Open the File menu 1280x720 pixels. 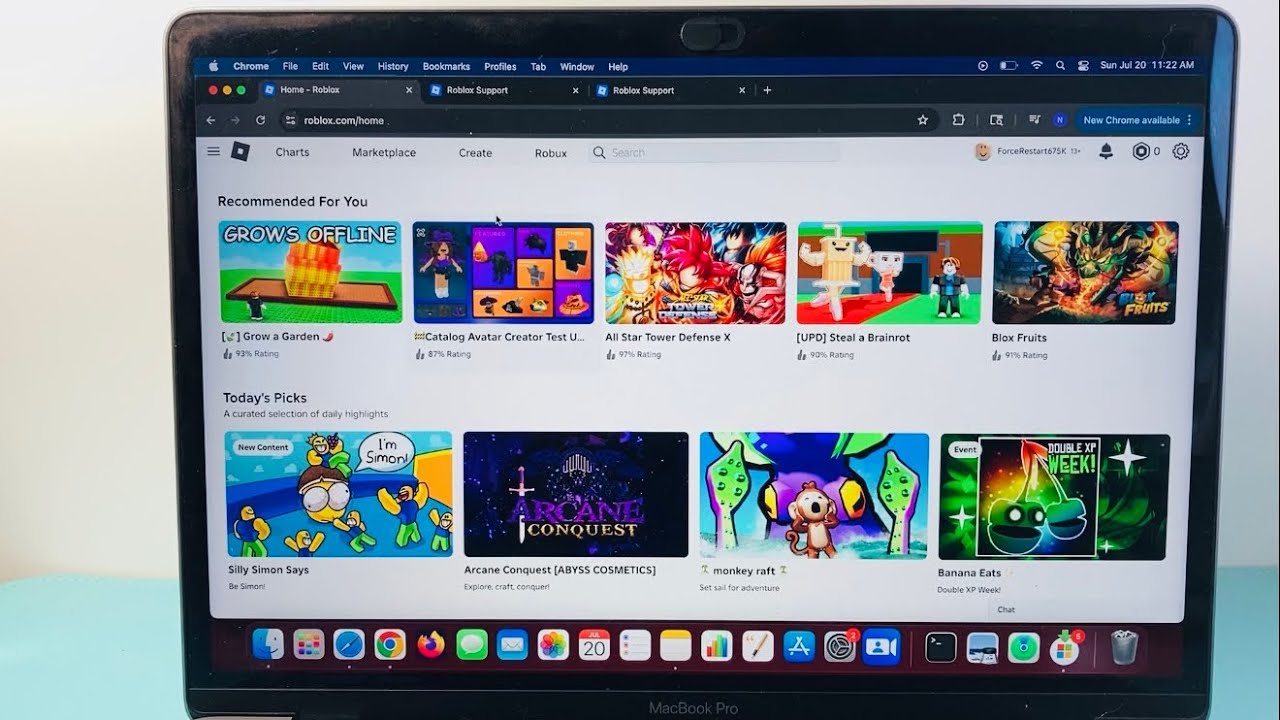pos(290,66)
